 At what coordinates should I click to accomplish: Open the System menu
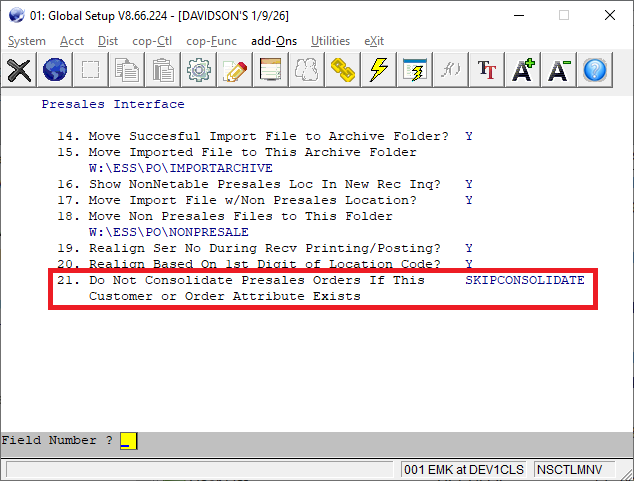[27, 41]
